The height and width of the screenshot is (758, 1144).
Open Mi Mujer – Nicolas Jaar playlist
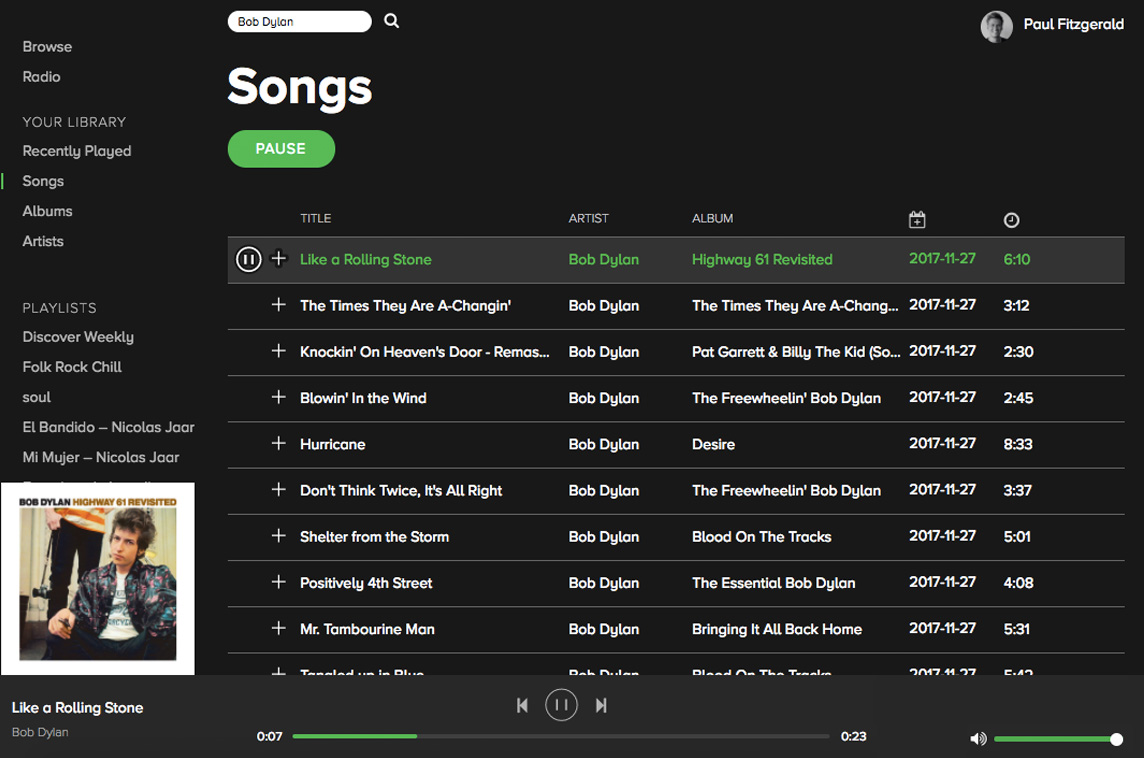[101, 457]
